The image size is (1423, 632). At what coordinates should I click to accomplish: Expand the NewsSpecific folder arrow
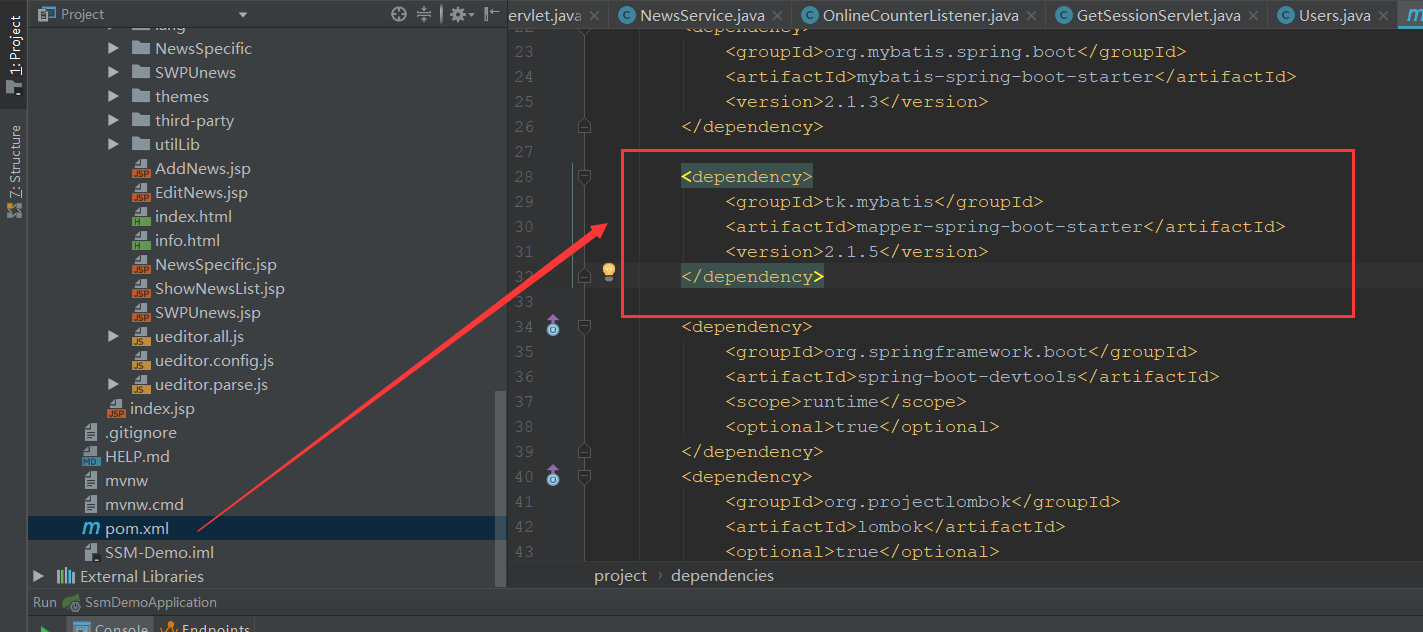(x=114, y=48)
